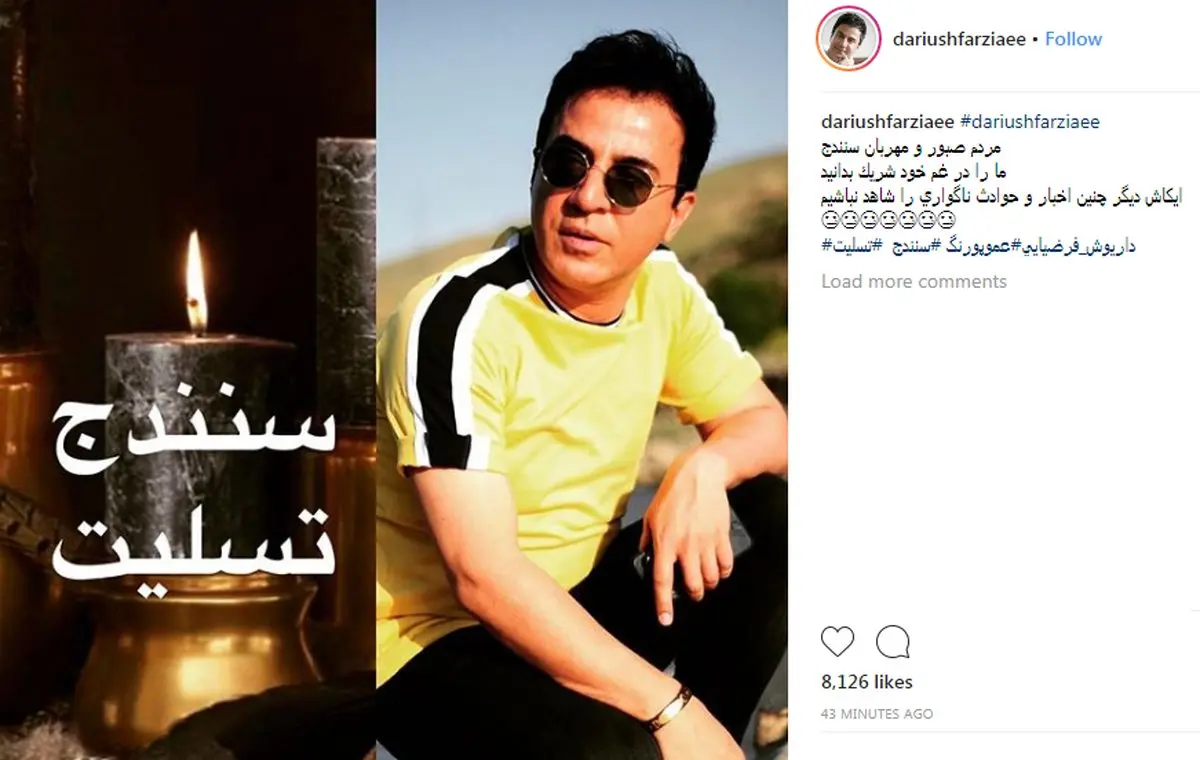
Task: Click the sad emoji row in caption
Action: tap(889, 221)
